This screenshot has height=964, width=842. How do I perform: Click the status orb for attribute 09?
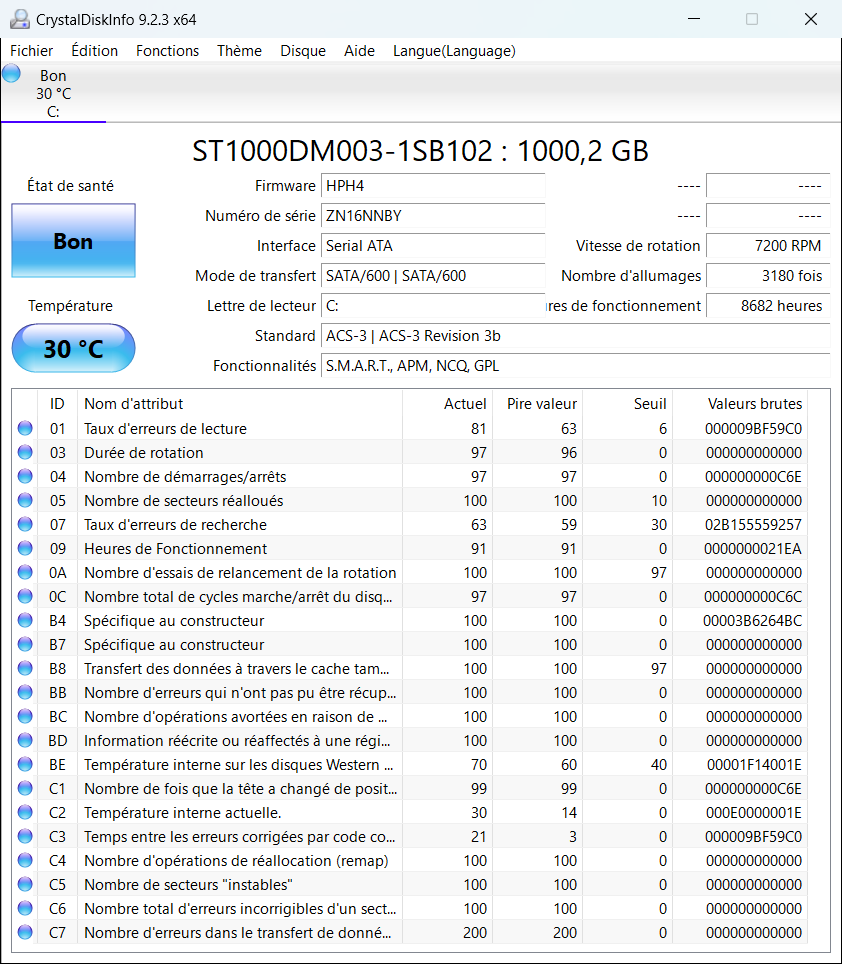(25, 548)
